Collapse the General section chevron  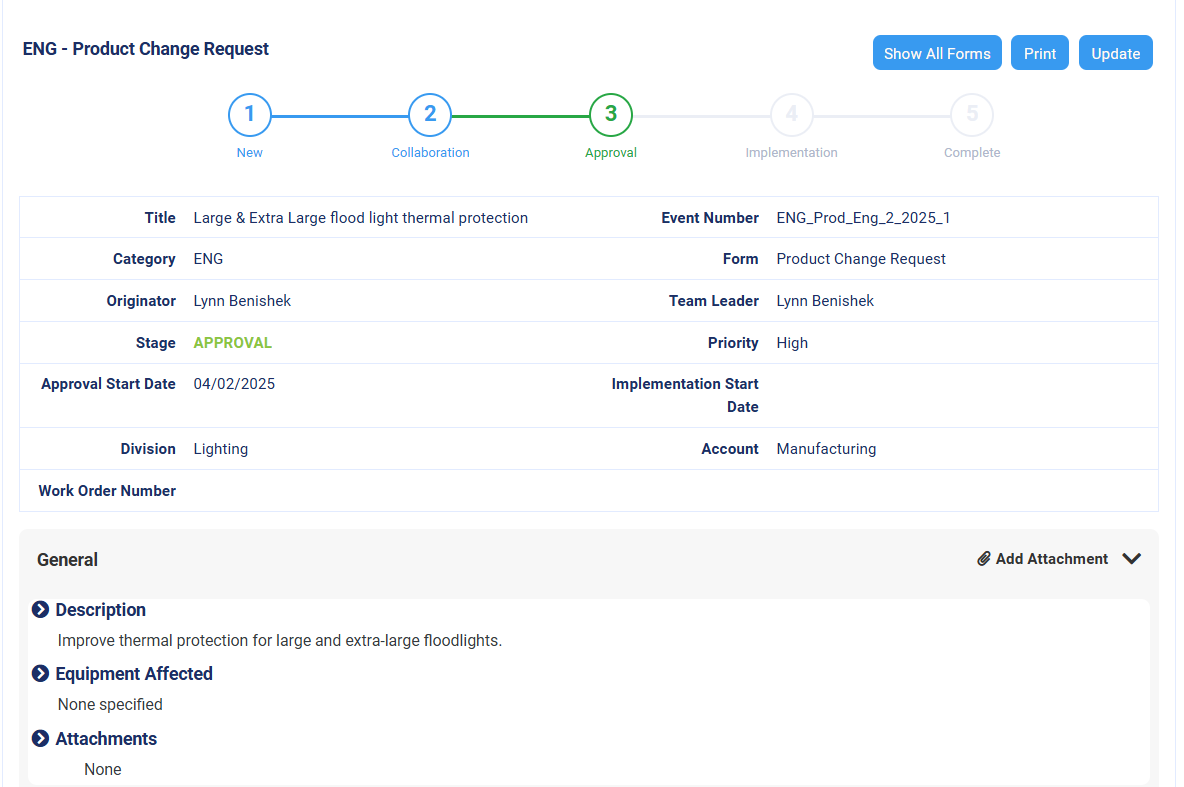click(1132, 559)
